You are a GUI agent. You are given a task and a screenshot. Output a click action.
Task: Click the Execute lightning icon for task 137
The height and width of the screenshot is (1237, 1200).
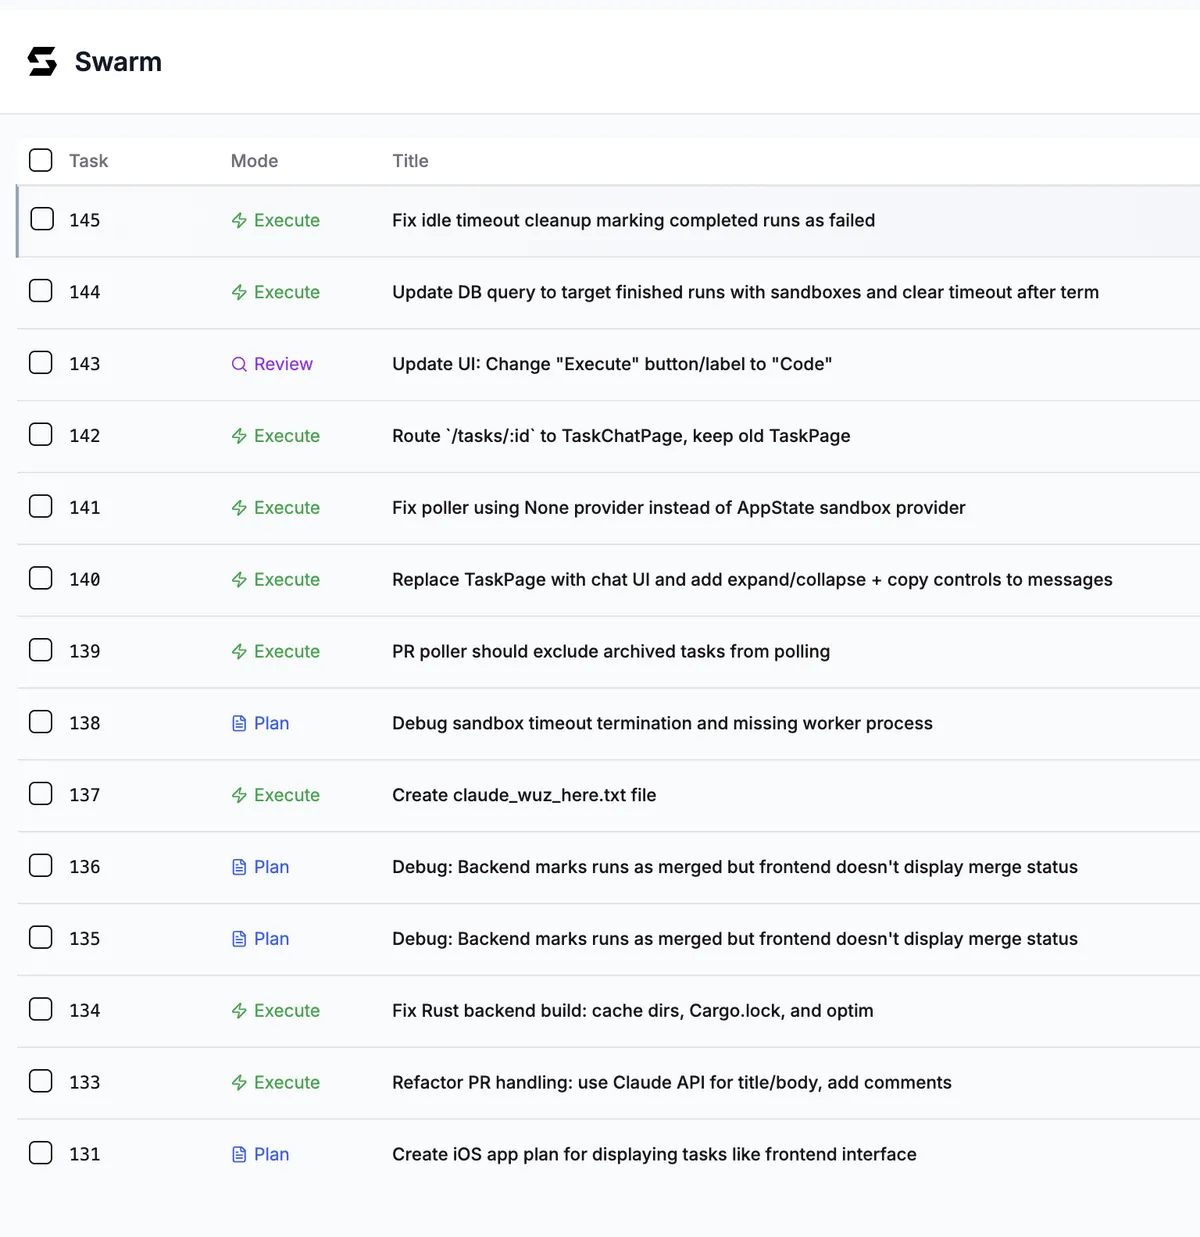click(x=239, y=796)
